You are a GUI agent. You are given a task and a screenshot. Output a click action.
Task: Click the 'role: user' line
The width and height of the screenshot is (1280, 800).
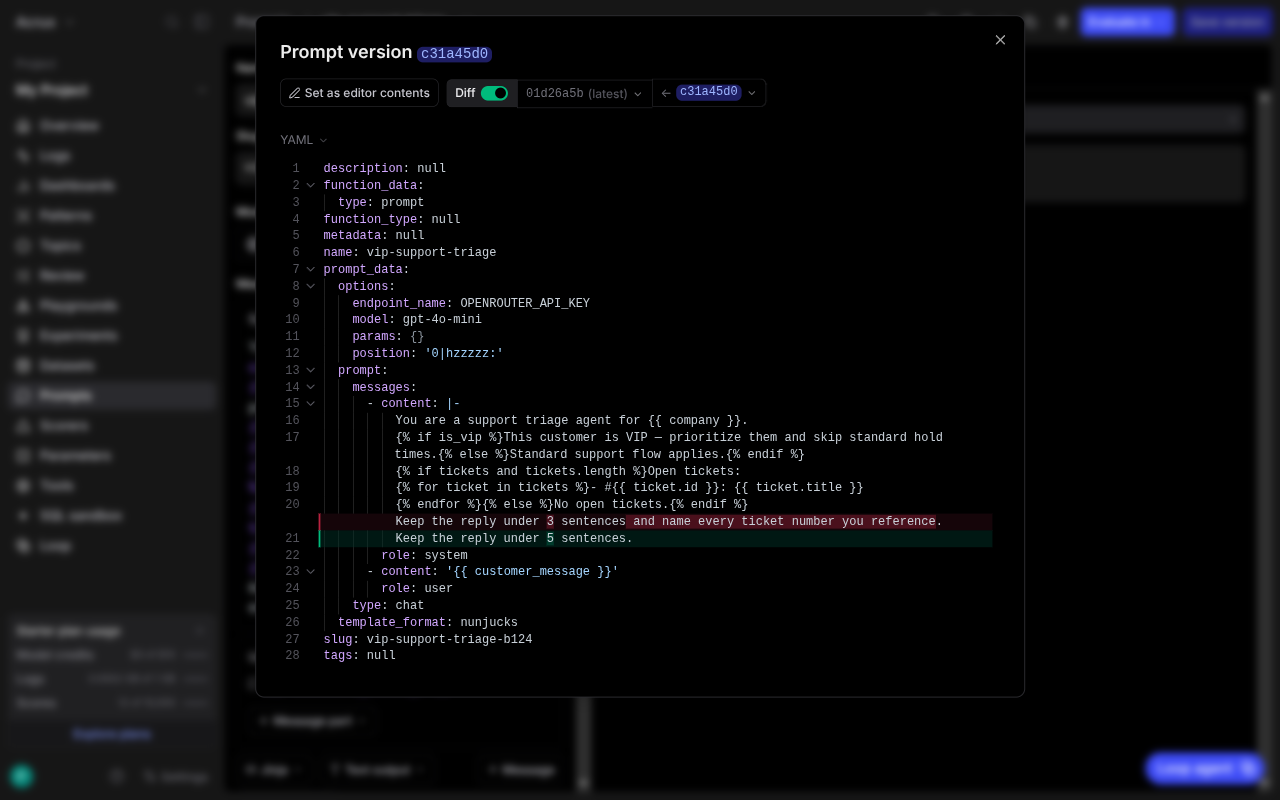click(417, 589)
